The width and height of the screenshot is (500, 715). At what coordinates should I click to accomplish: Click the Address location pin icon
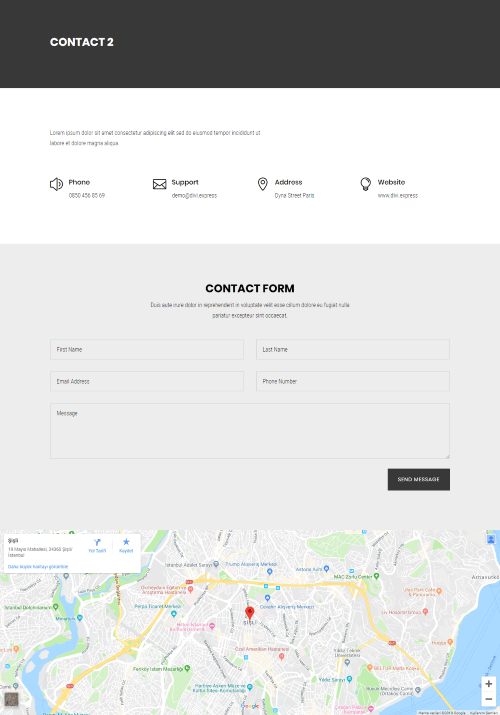point(263,184)
